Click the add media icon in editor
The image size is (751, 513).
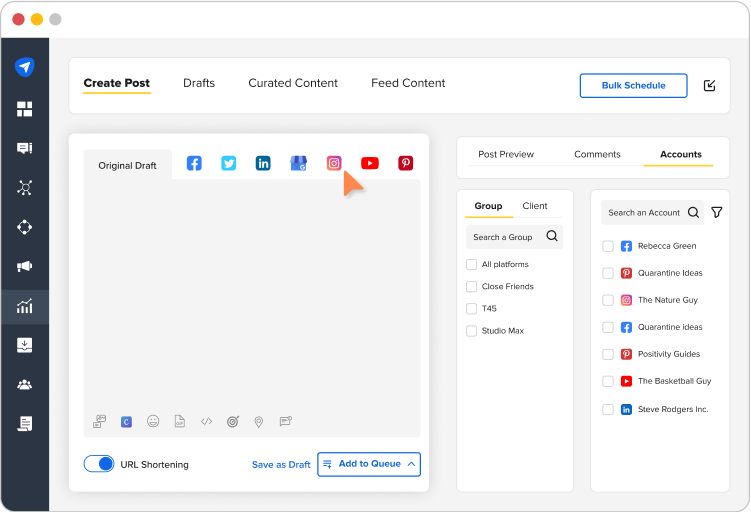100,422
